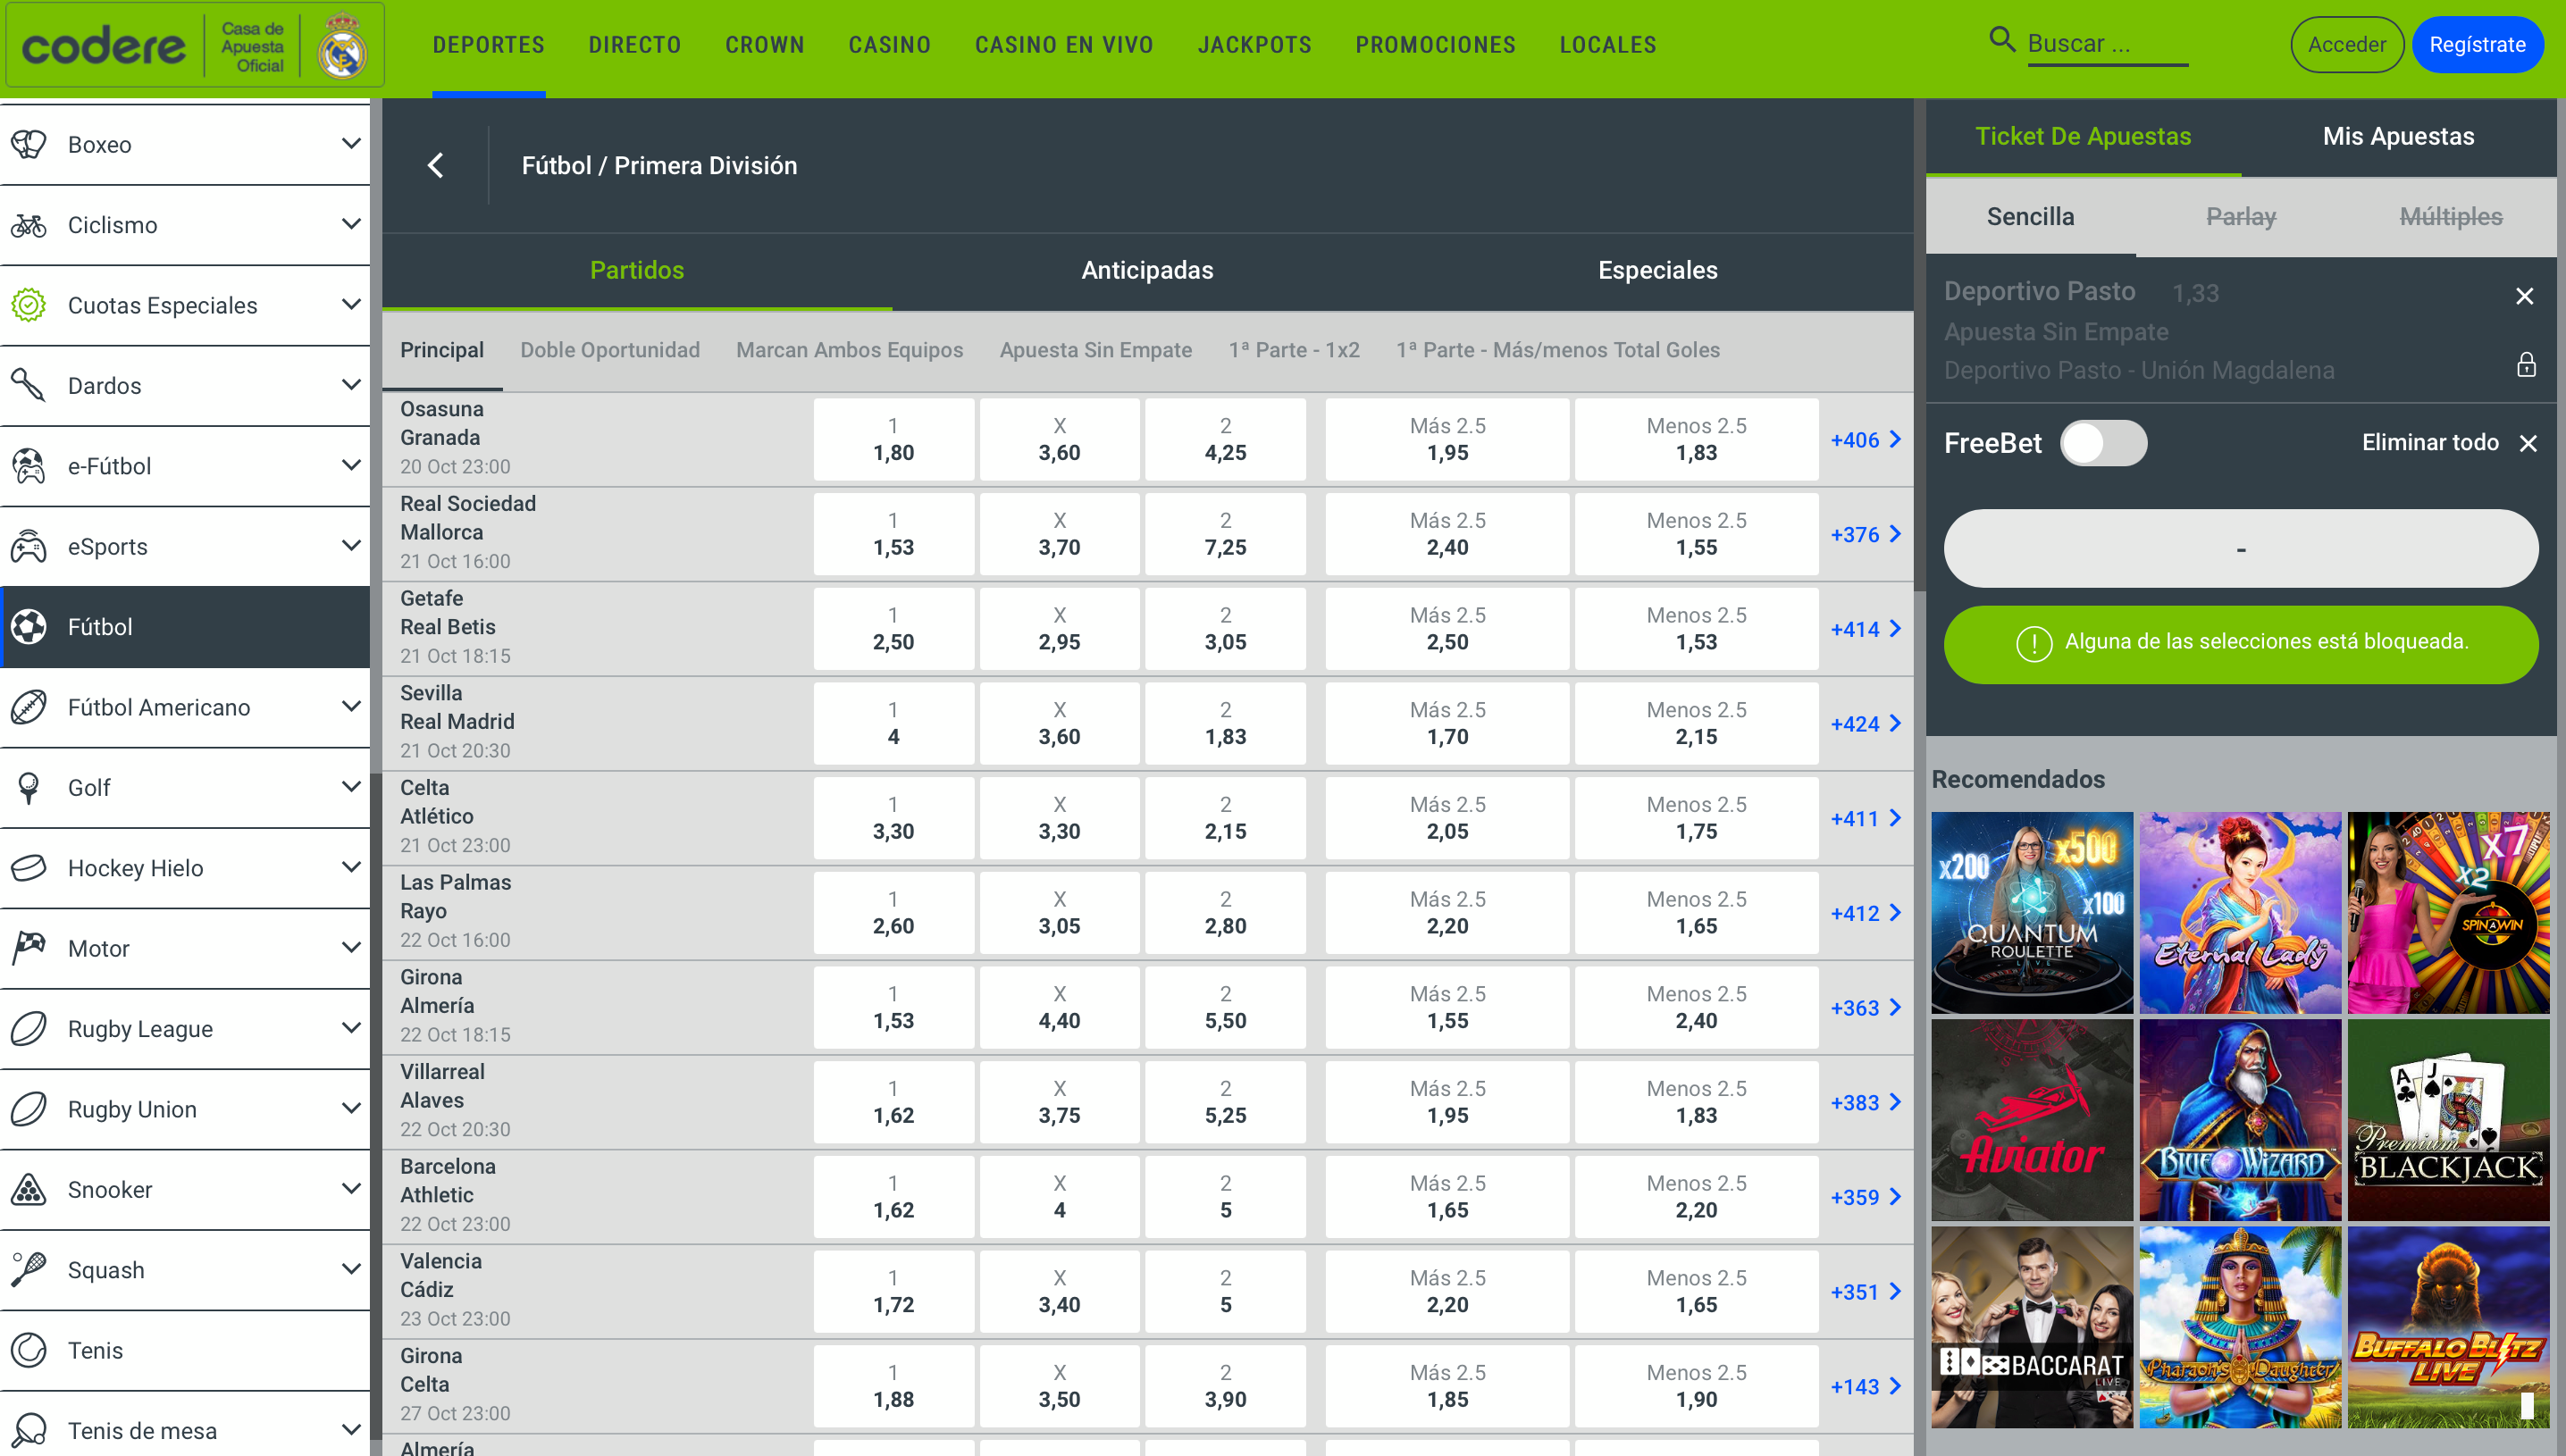The width and height of the screenshot is (2566, 1456).
Task: Click the Regístrate button
Action: pyautogui.click(x=2477, y=45)
